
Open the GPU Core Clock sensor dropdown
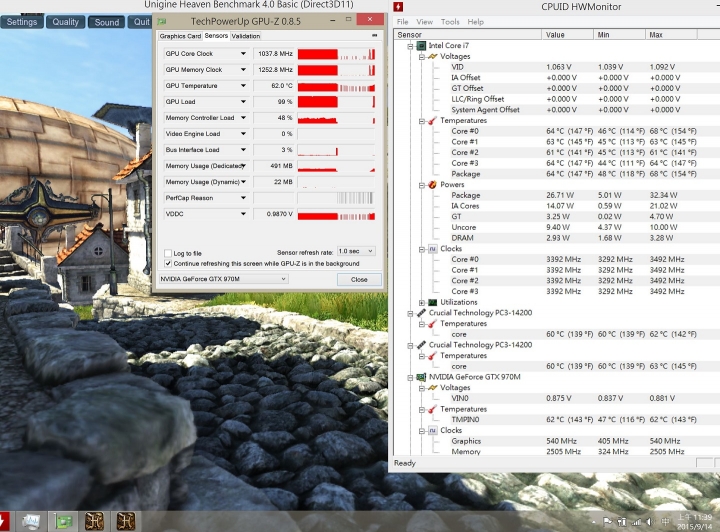(243, 54)
